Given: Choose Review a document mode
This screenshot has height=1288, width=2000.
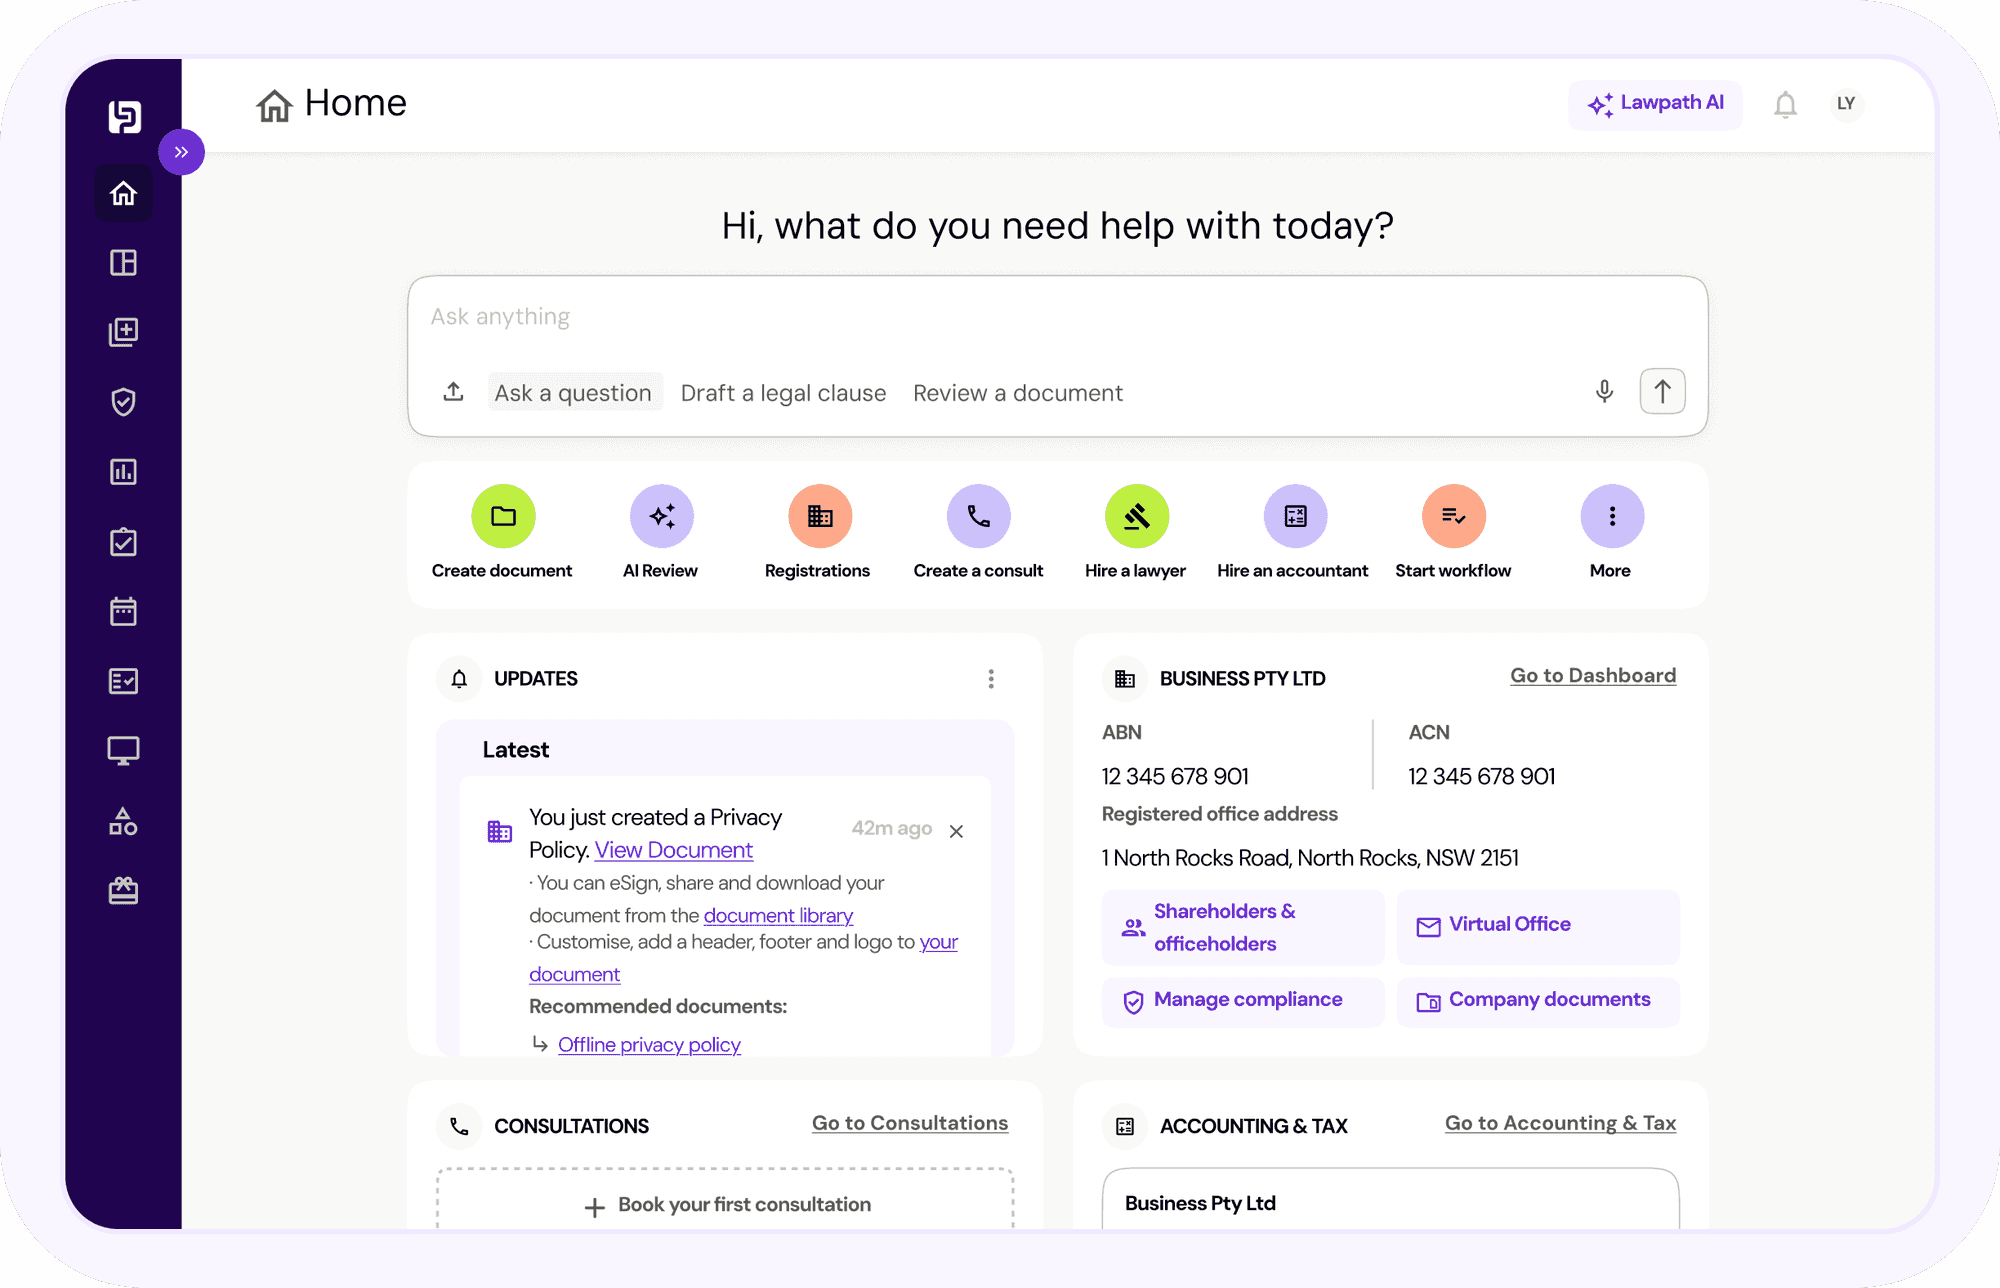Looking at the screenshot, I should (1017, 393).
